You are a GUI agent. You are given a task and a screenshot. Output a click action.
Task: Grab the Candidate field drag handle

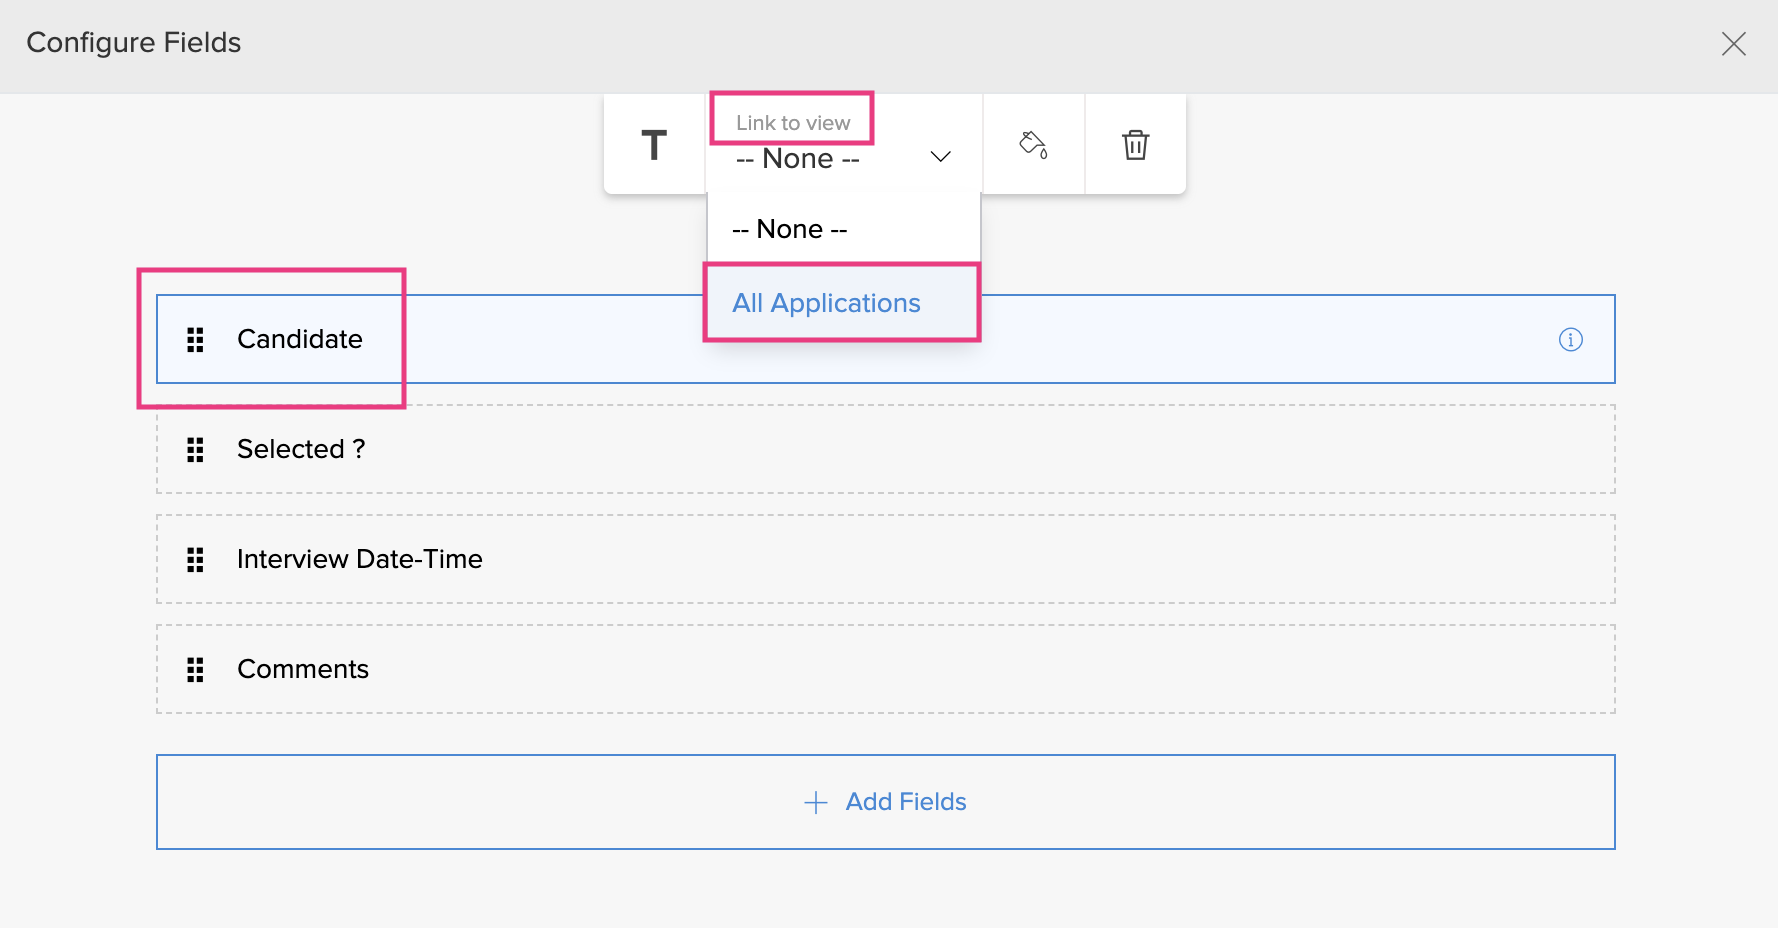(196, 340)
